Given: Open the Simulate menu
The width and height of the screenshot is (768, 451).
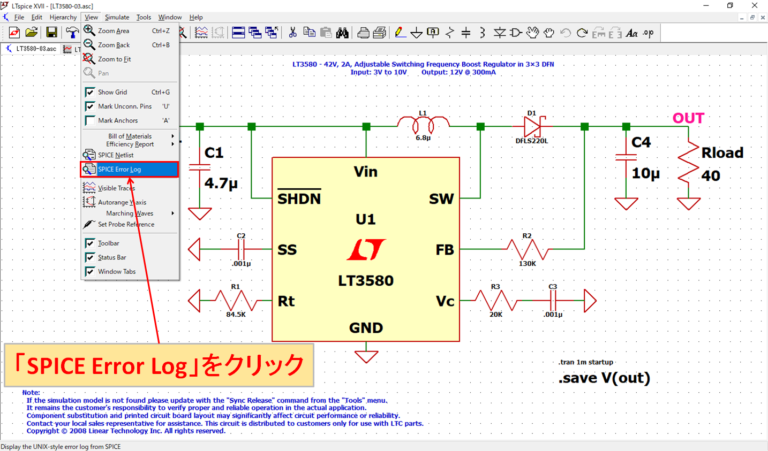Looking at the screenshot, I should [117, 17].
